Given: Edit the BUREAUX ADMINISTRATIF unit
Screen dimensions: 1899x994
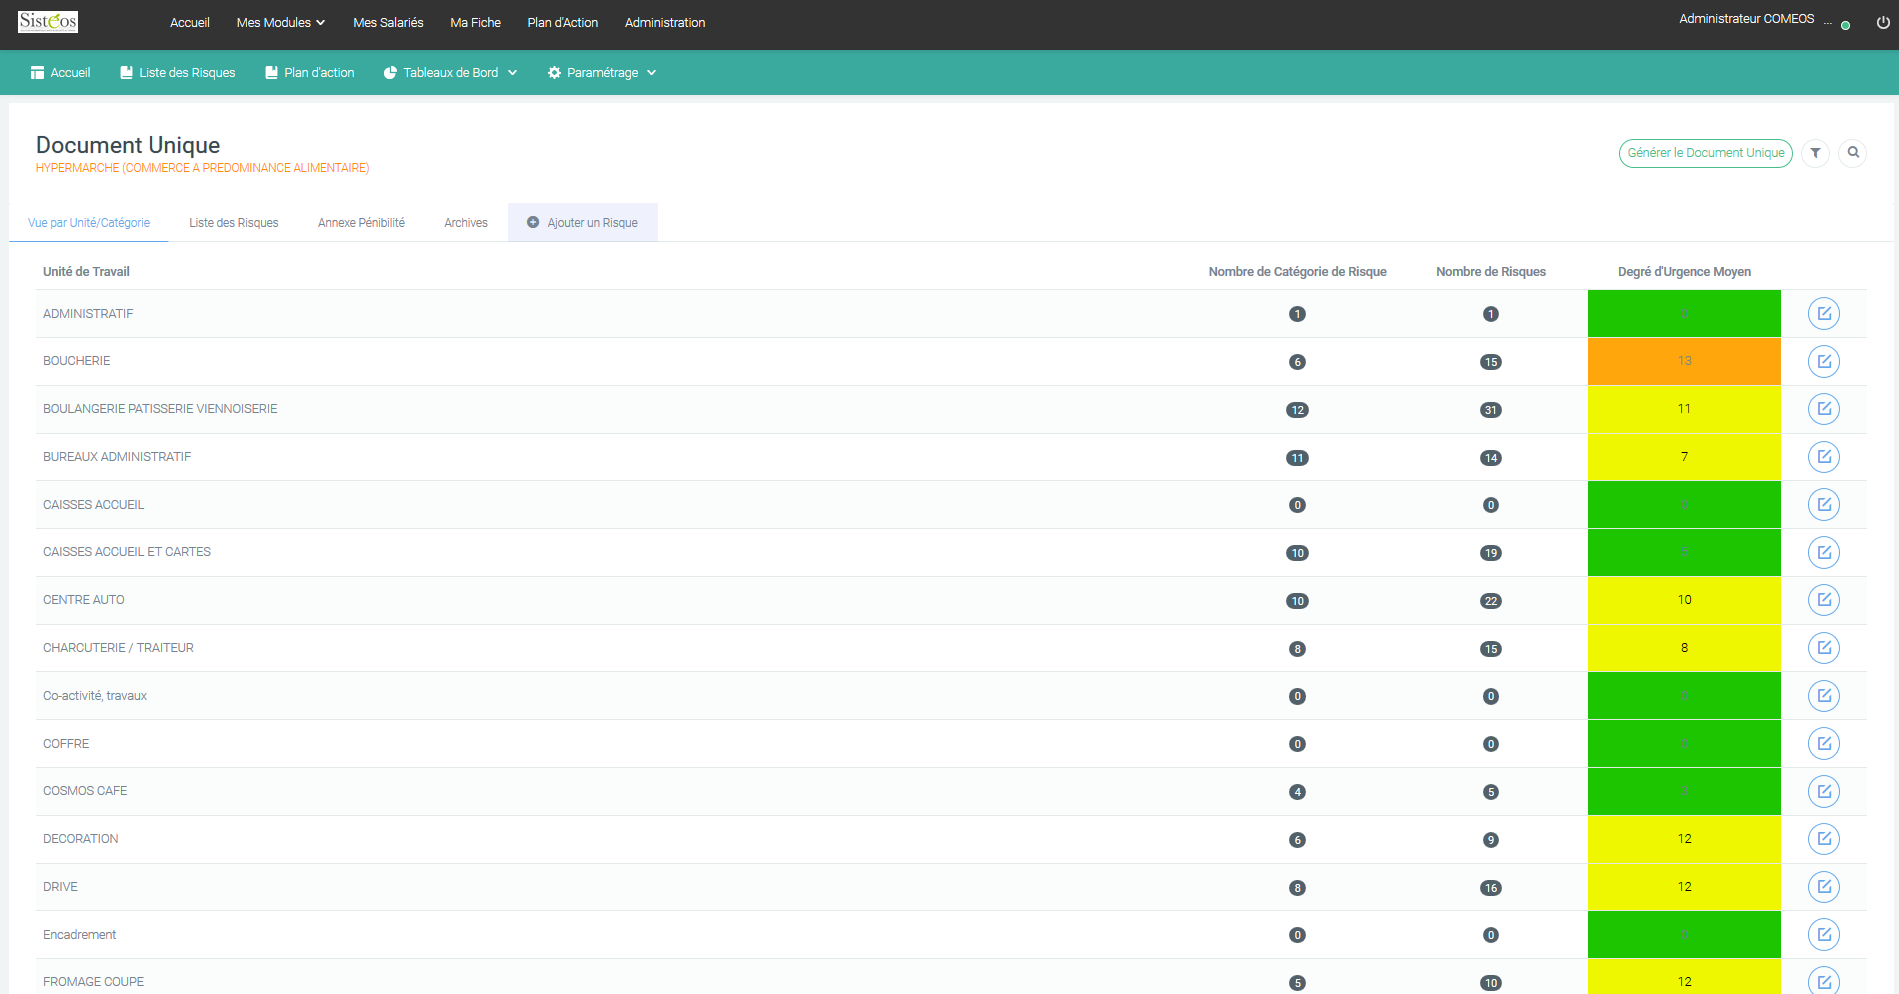Looking at the screenshot, I should 1824,457.
